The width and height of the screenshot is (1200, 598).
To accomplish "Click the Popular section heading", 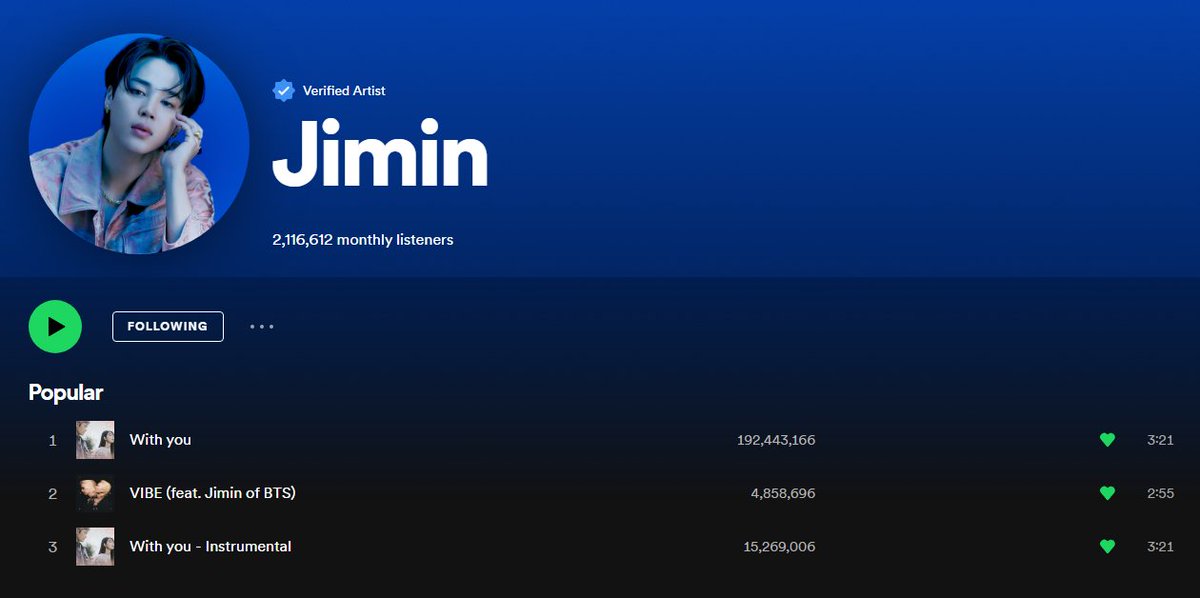I will 66,392.
